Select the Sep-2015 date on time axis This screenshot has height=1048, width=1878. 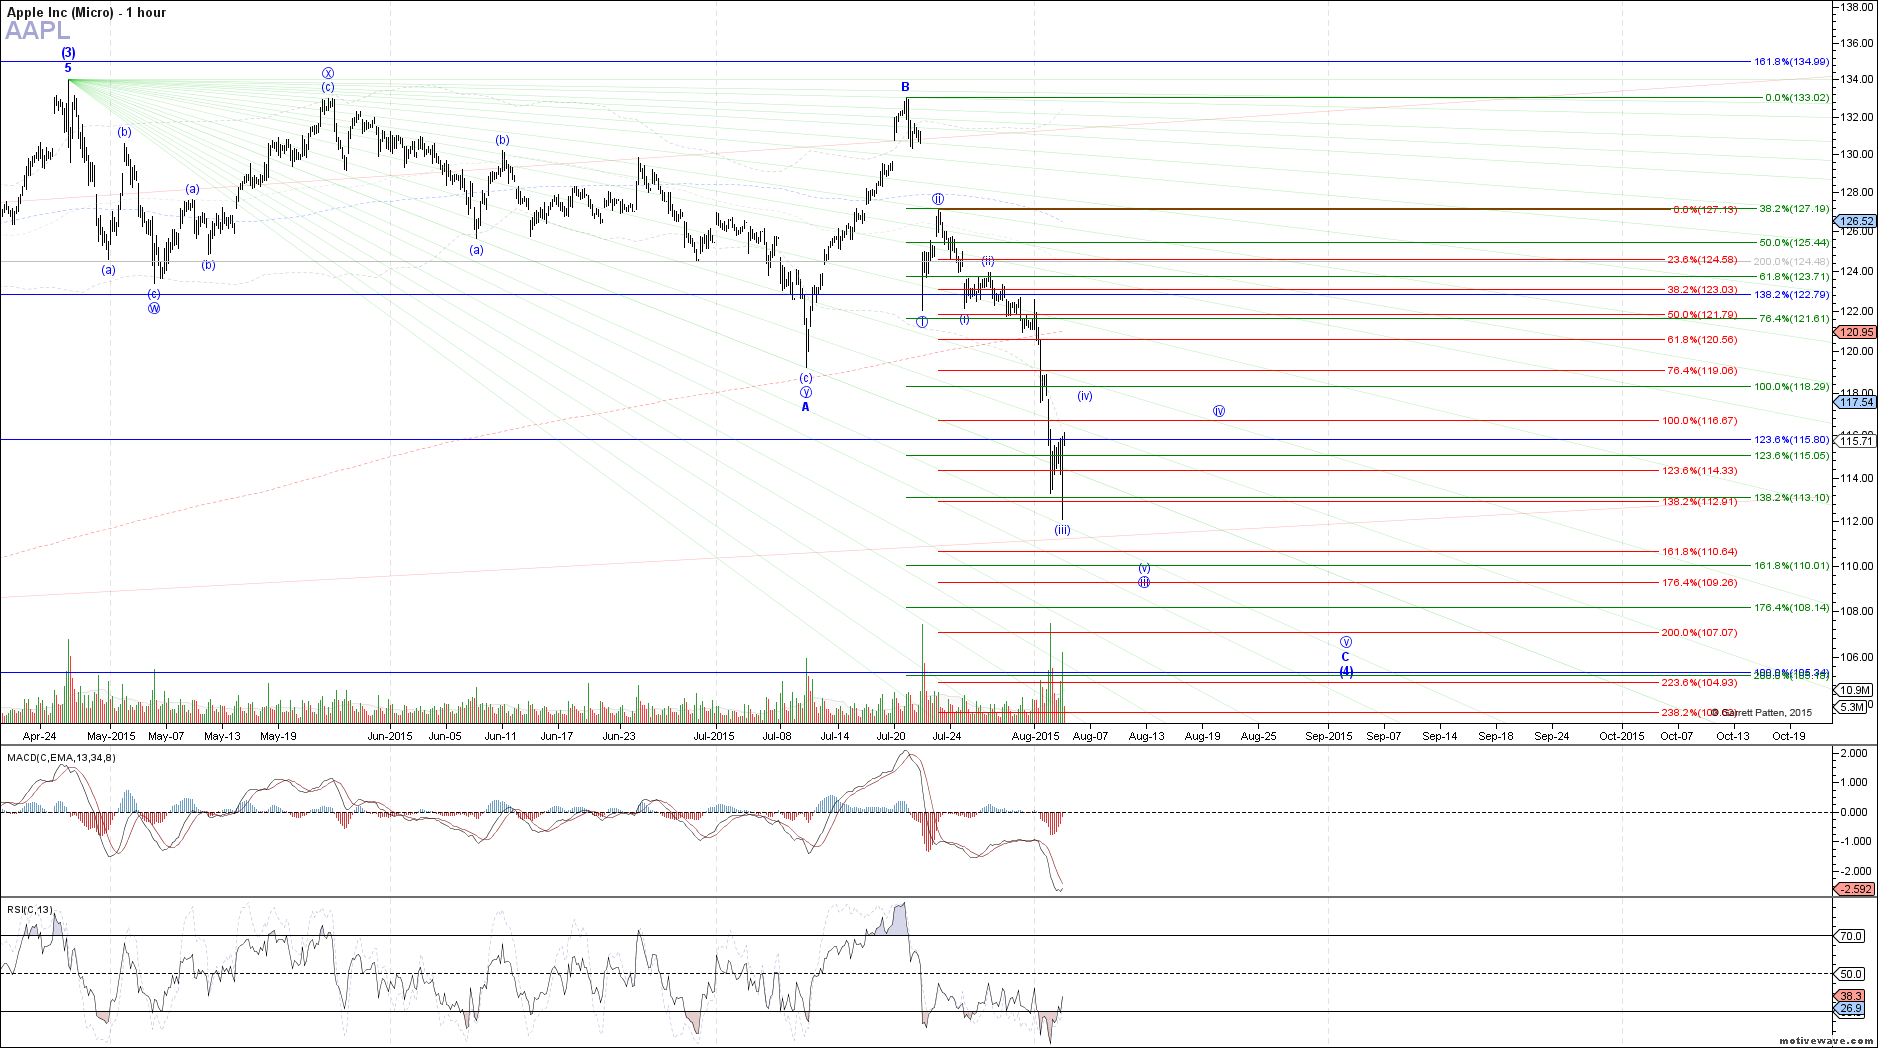(1328, 736)
